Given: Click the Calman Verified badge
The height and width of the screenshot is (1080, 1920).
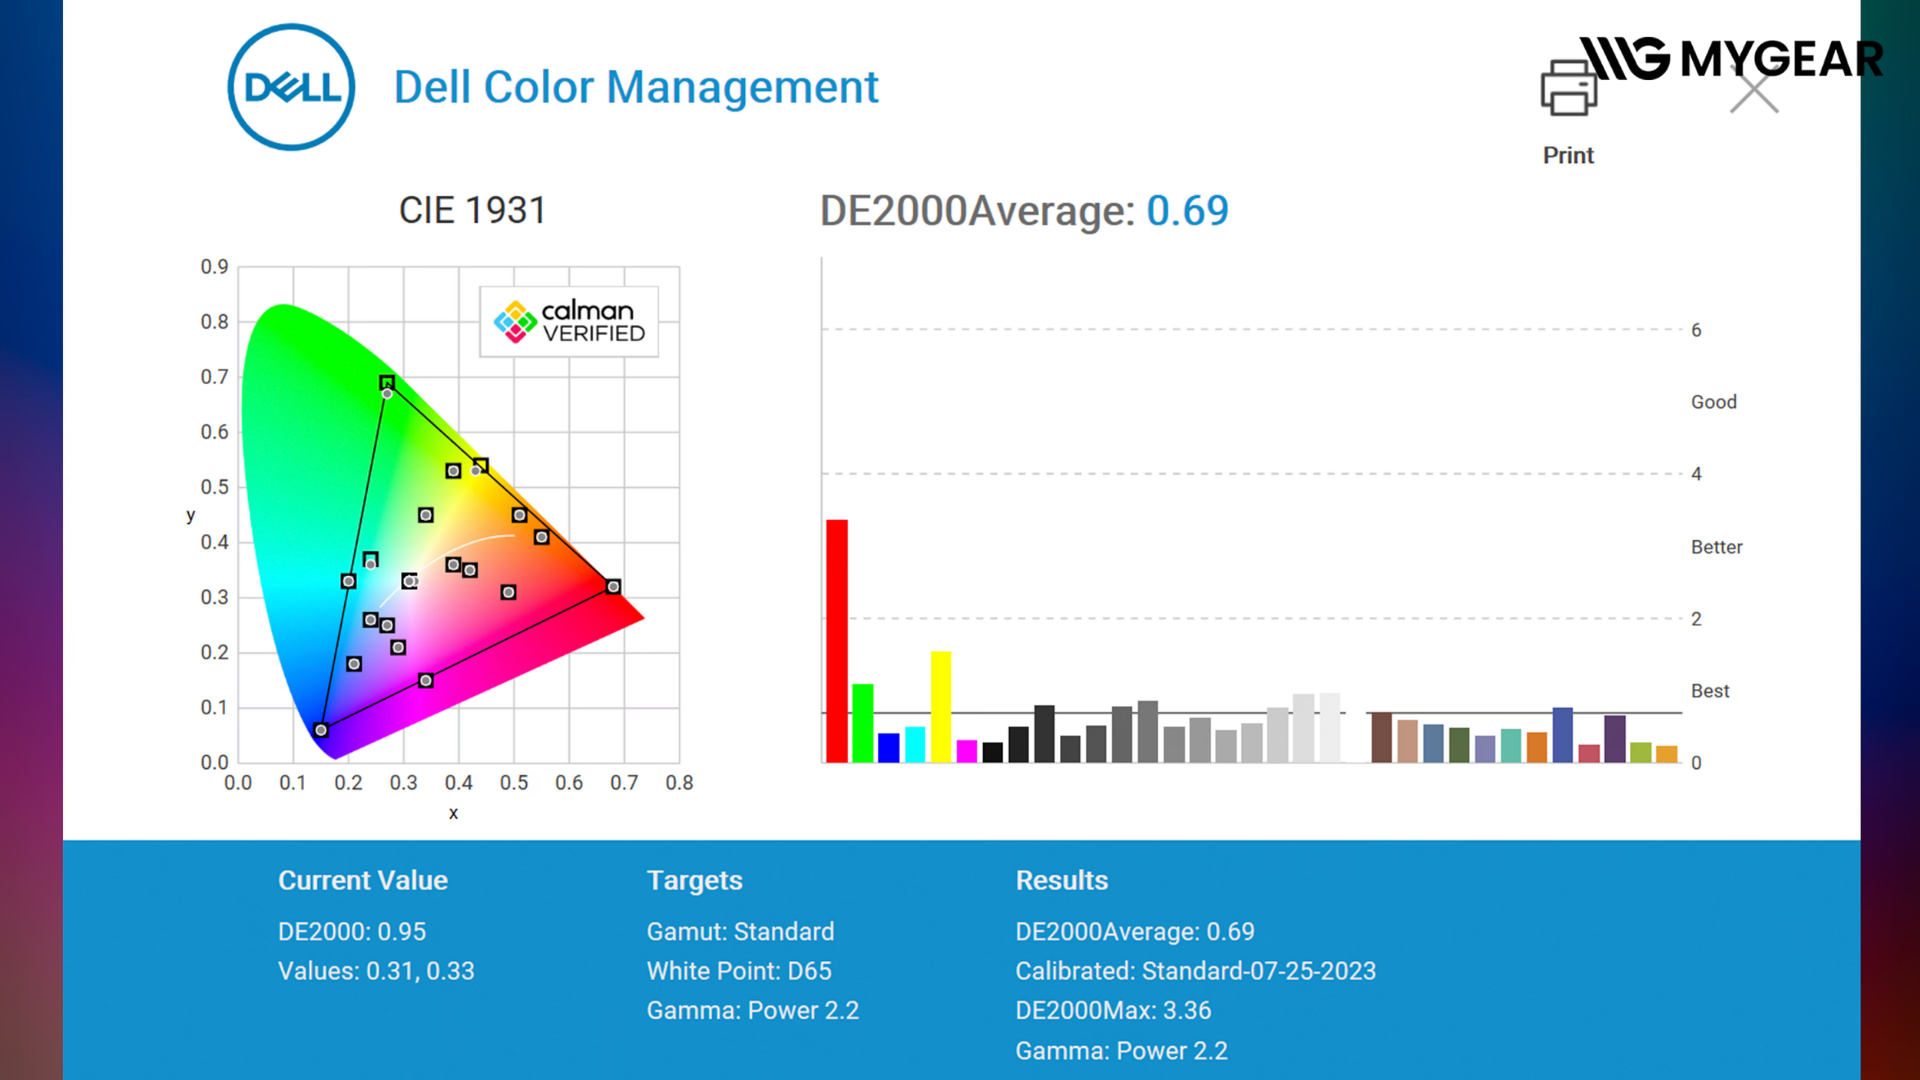Looking at the screenshot, I should [x=569, y=322].
